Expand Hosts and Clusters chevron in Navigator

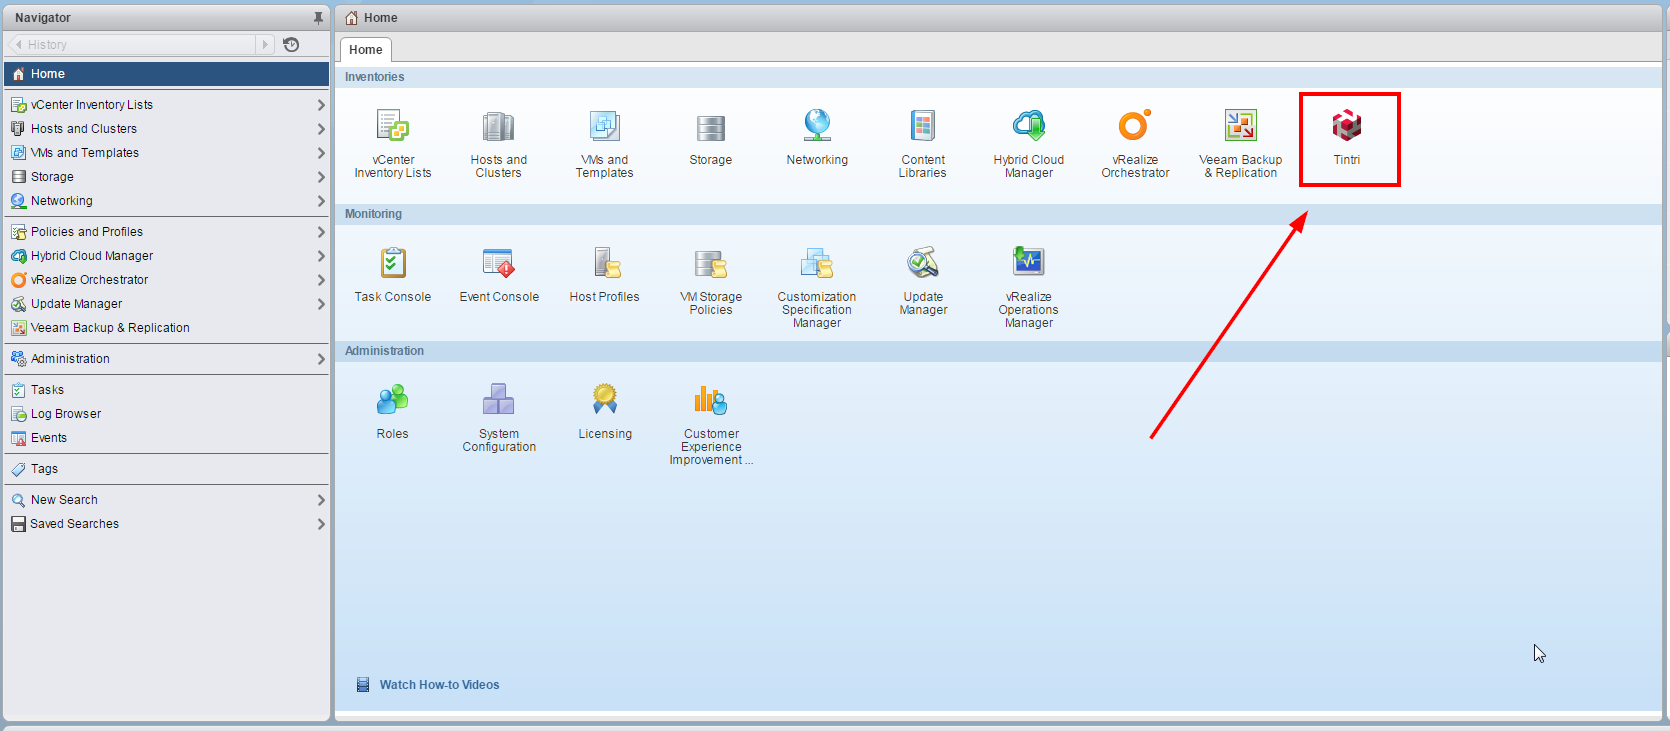[321, 129]
